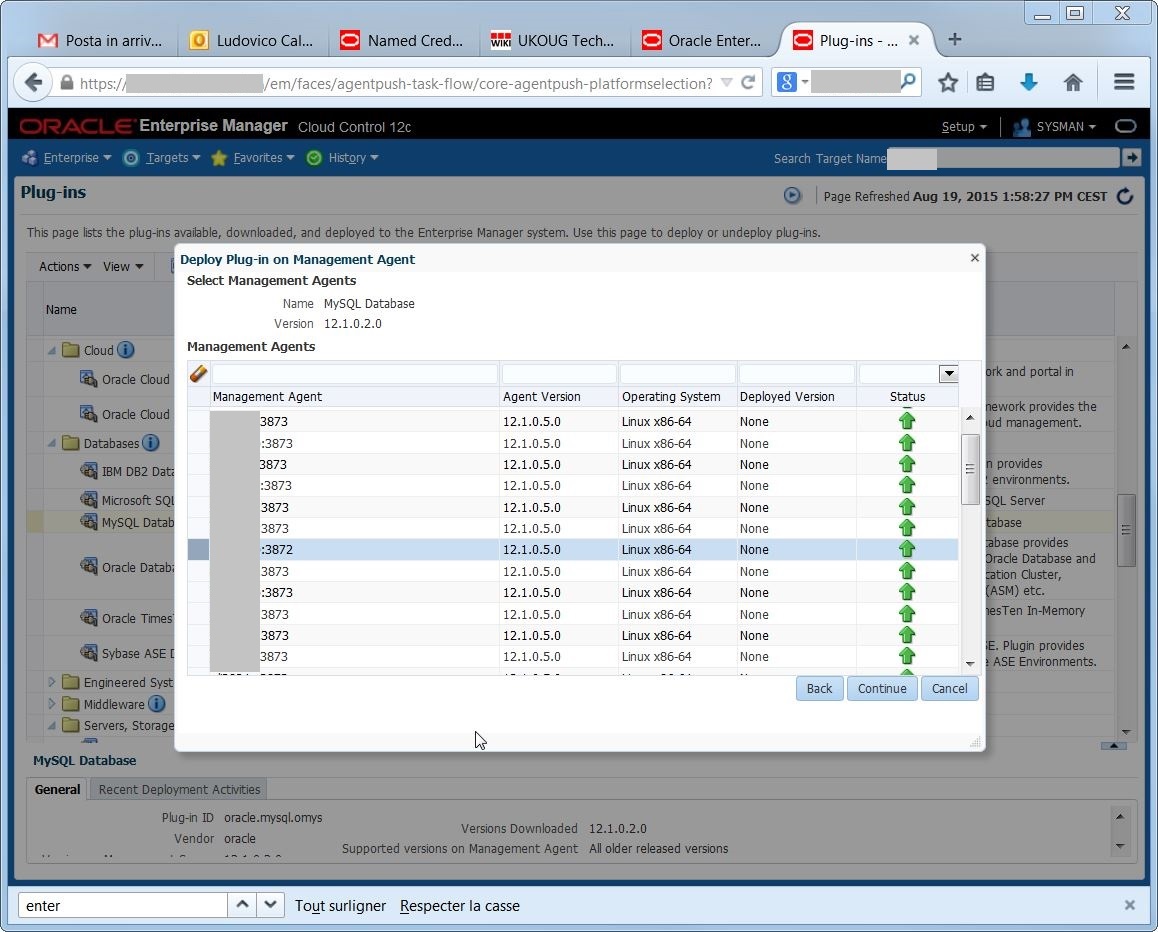Open the Status filter dropdown
The width and height of the screenshot is (1158, 932).
pos(948,374)
